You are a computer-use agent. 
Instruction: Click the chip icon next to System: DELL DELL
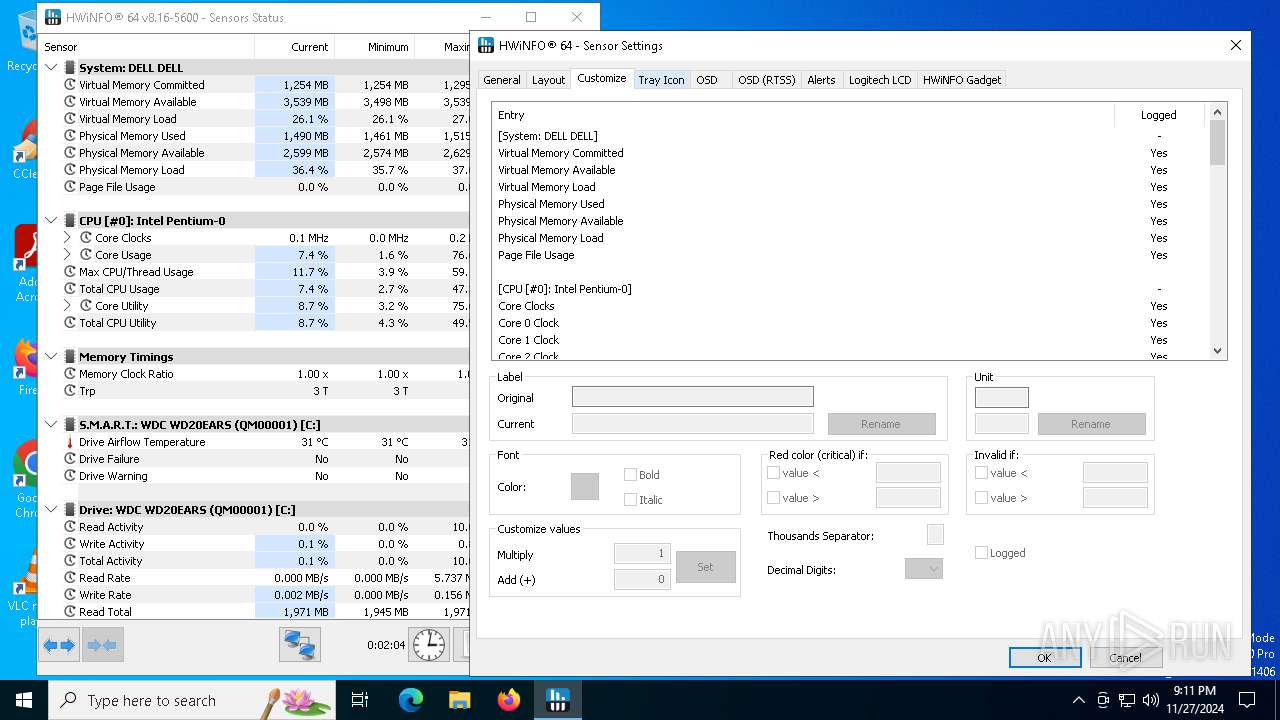coord(70,68)
